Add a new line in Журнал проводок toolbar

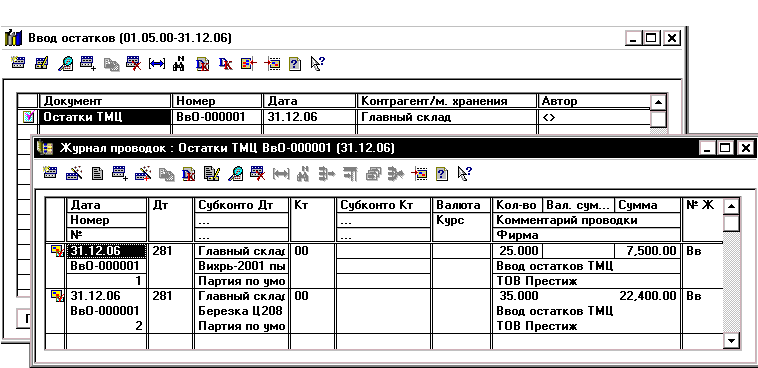[x=50, y=173]
